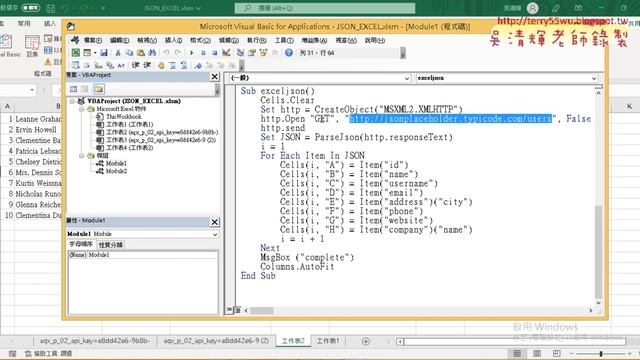Toggle Design Mode icon

[226, 53]
